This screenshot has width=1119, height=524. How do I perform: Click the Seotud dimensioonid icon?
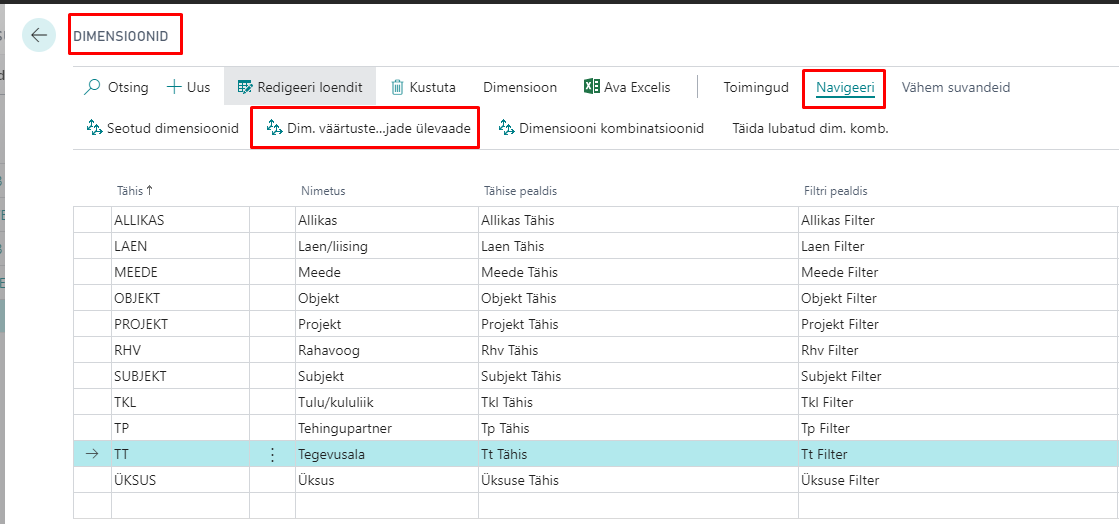pos(95,128)
